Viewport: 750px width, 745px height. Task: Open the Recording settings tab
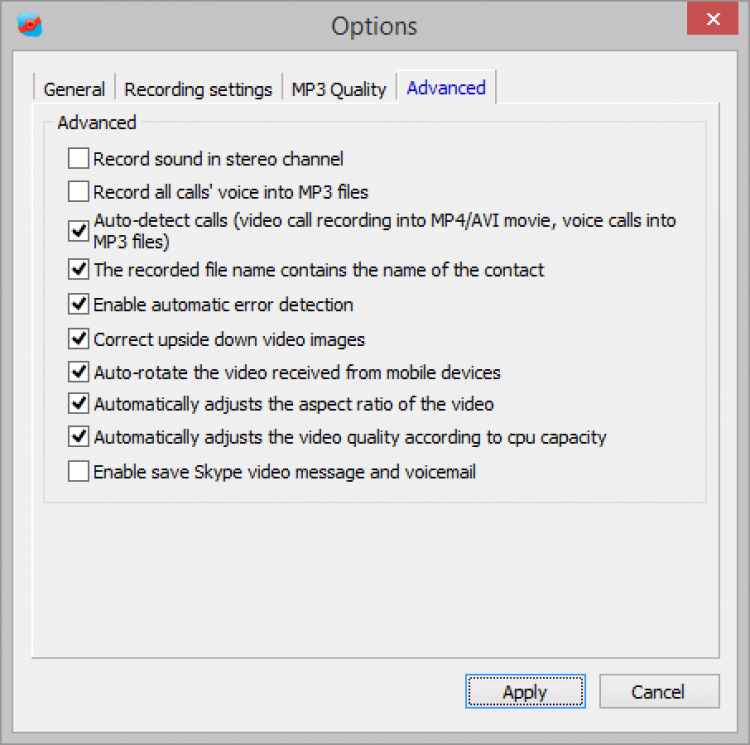(198, 89)
